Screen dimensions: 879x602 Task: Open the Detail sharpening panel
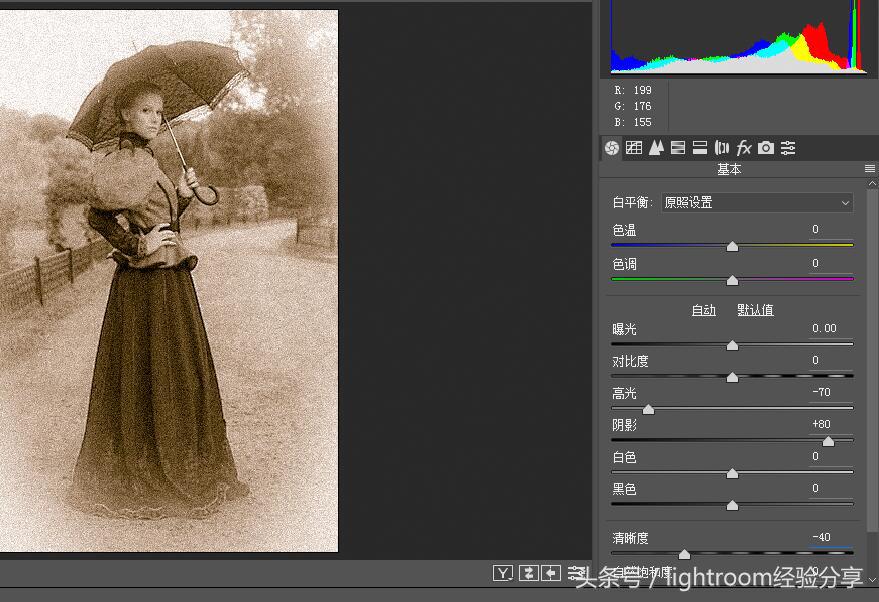click(x=656, y=147)
